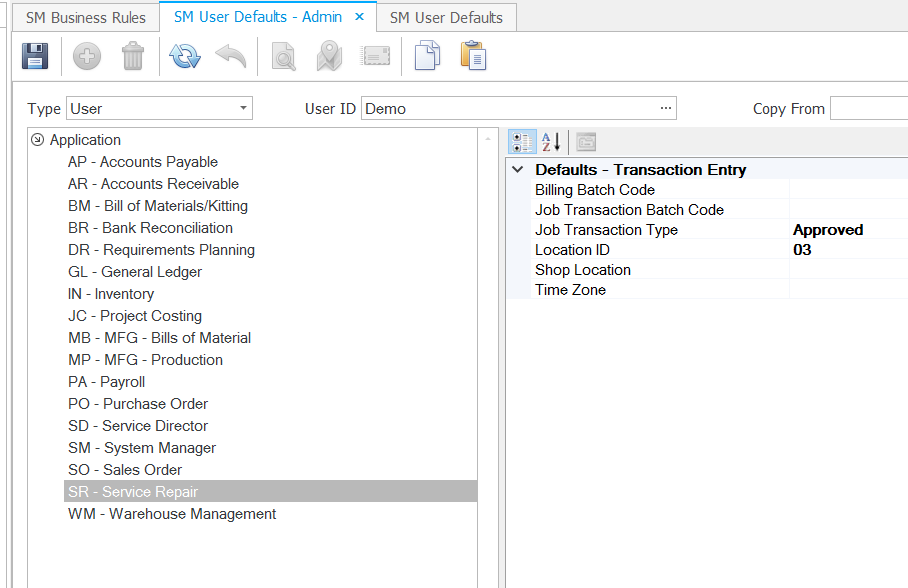
Task: Collapse the Application tree node
Action: 38,140
